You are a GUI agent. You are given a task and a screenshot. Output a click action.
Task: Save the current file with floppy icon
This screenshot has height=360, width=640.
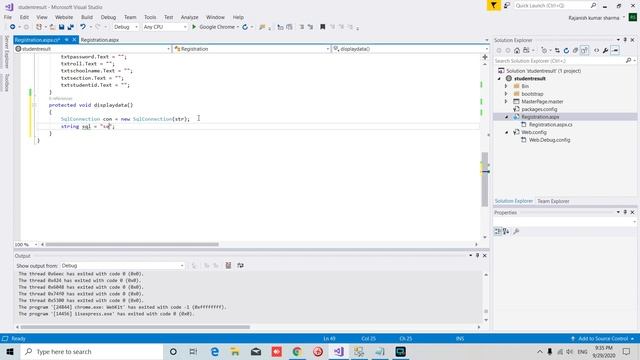pyautogui.click(x=61, y=27)
